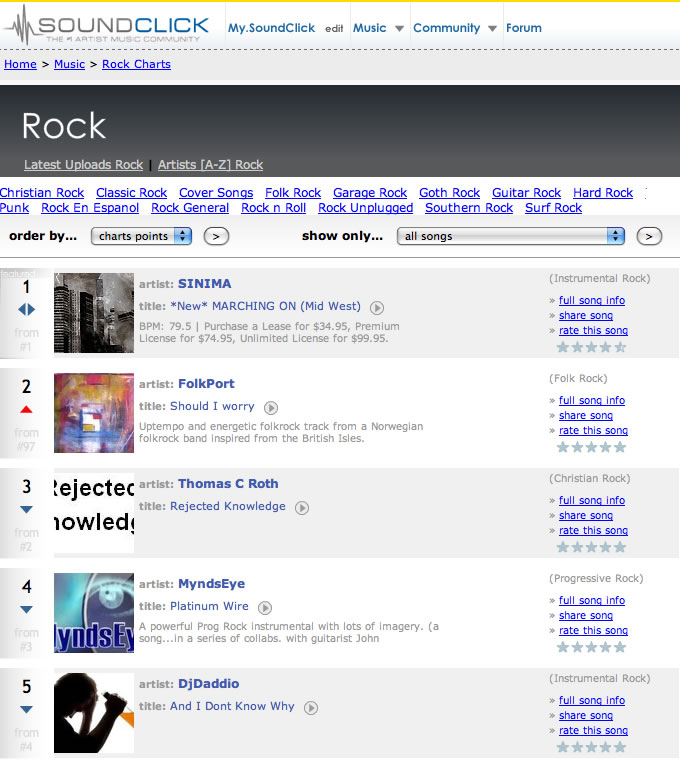Select Classic Rock subgenre
Image resolution: width=680 pixels, height=768 pixels.
(x=131, y=193)
